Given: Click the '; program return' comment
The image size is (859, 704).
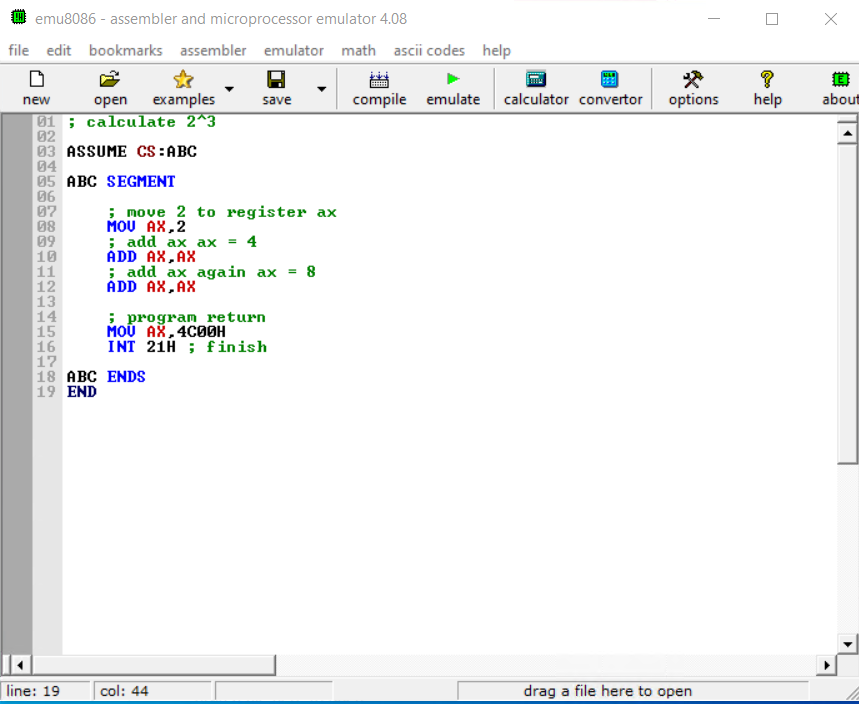Looking at the screenshot, I should click(187, 317).
